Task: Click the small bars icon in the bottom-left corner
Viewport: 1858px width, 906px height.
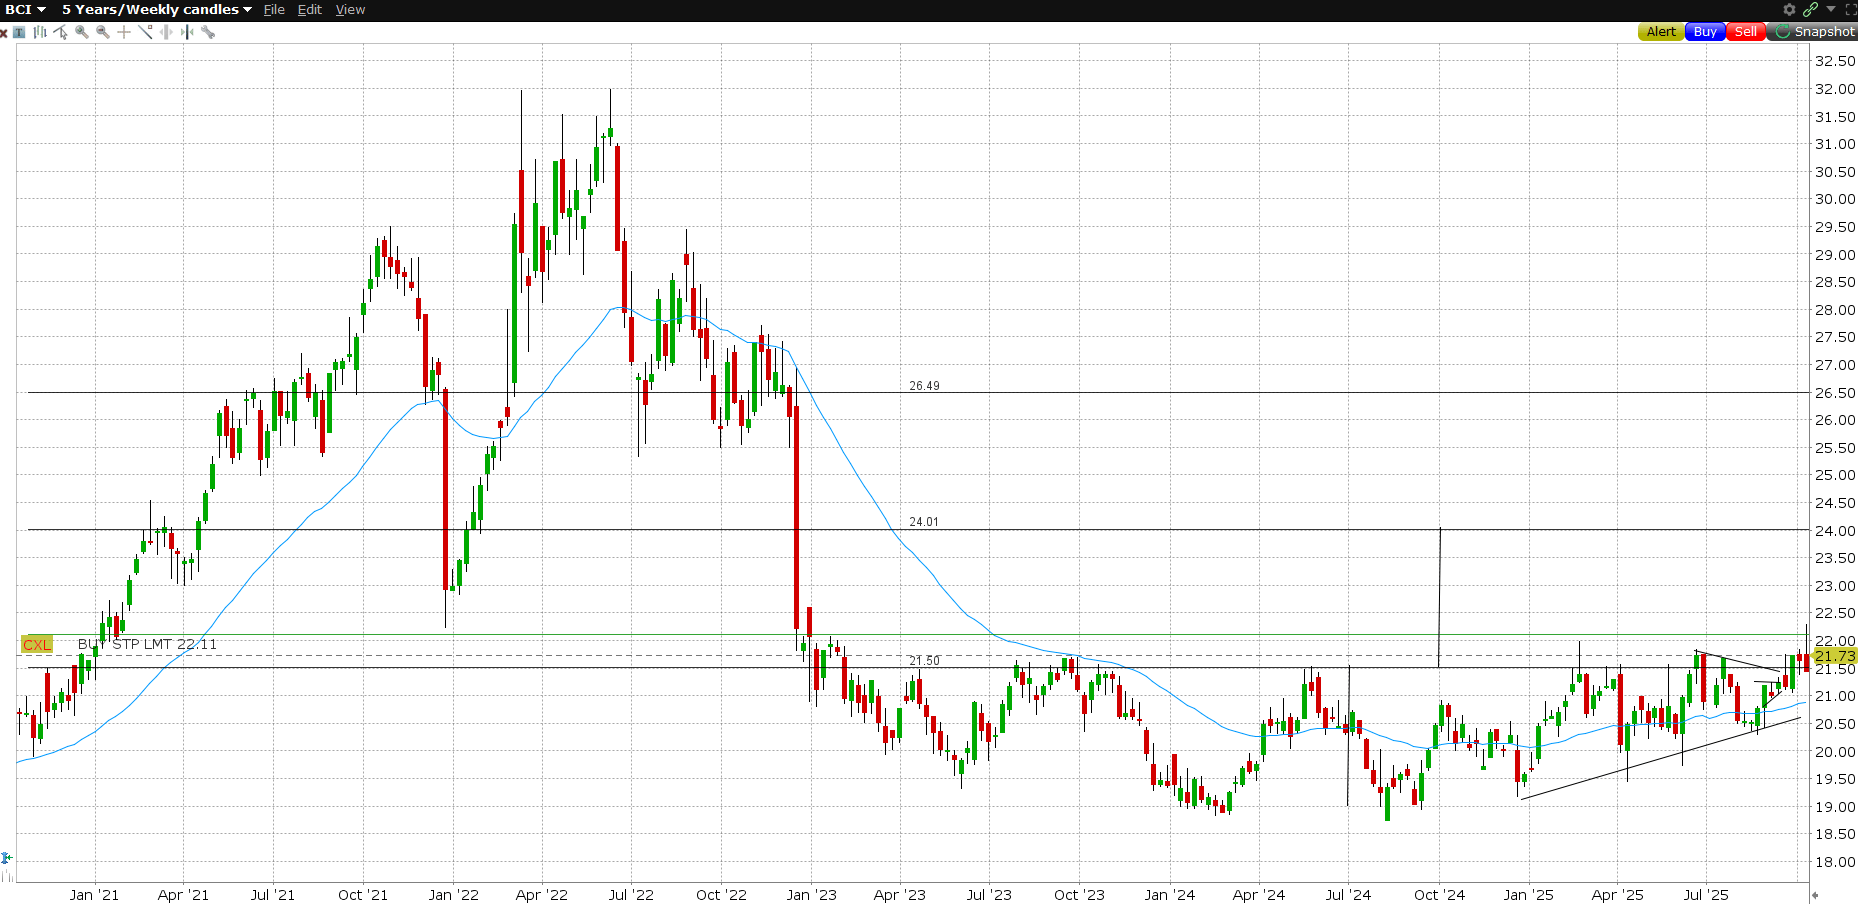Action: (x=8, y=876)
